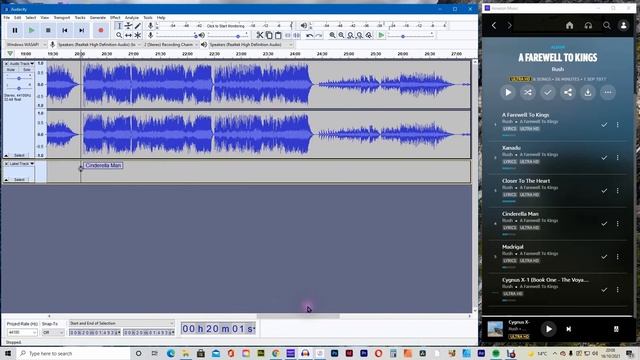
Task: Toggle Solo on the Audio Track
Action: click(x=27, y=70)
